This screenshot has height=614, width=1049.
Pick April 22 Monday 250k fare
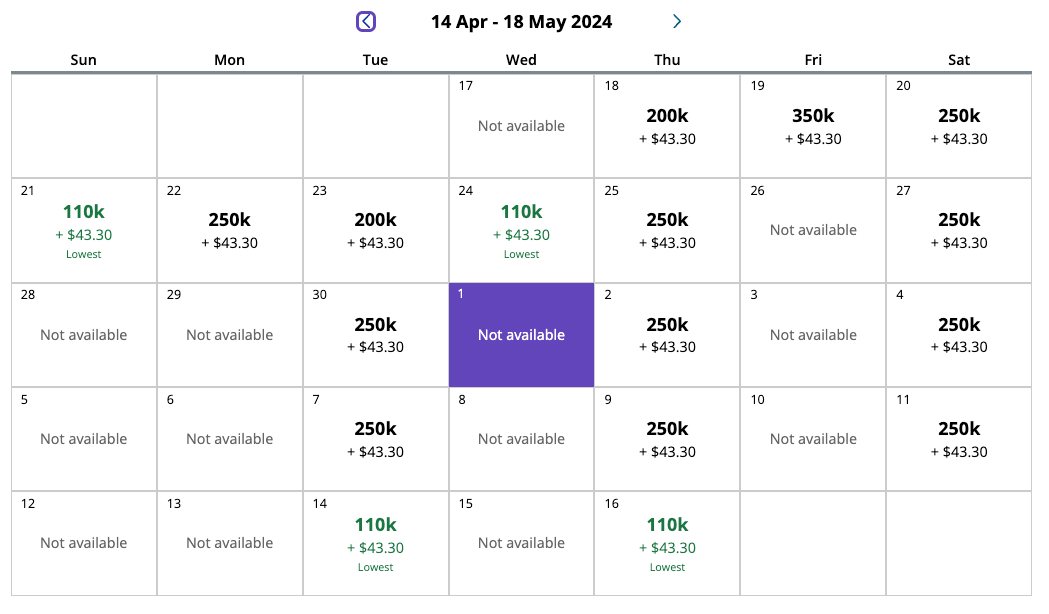(x=229, y=230)
